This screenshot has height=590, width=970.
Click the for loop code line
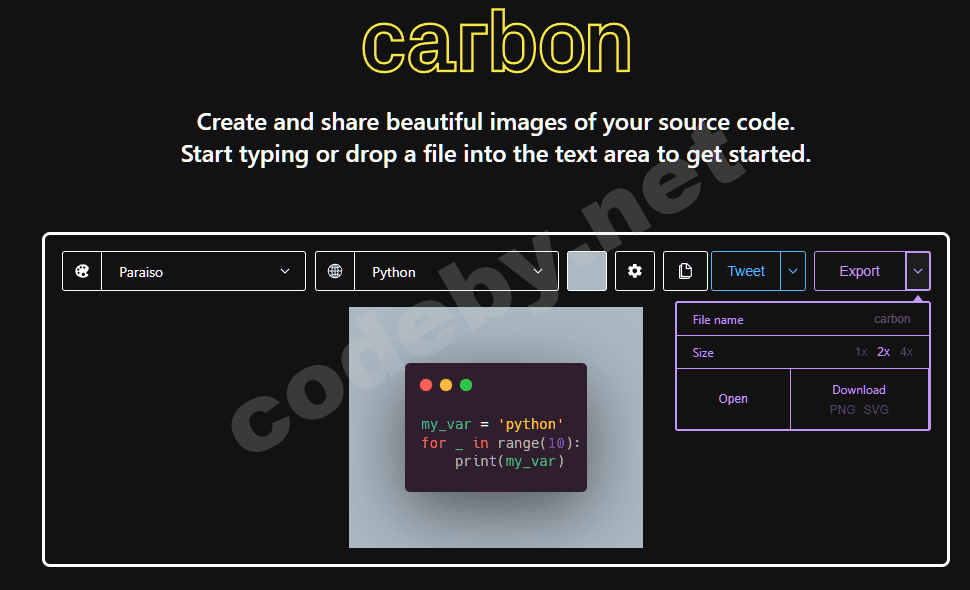[x=500, y=443]
